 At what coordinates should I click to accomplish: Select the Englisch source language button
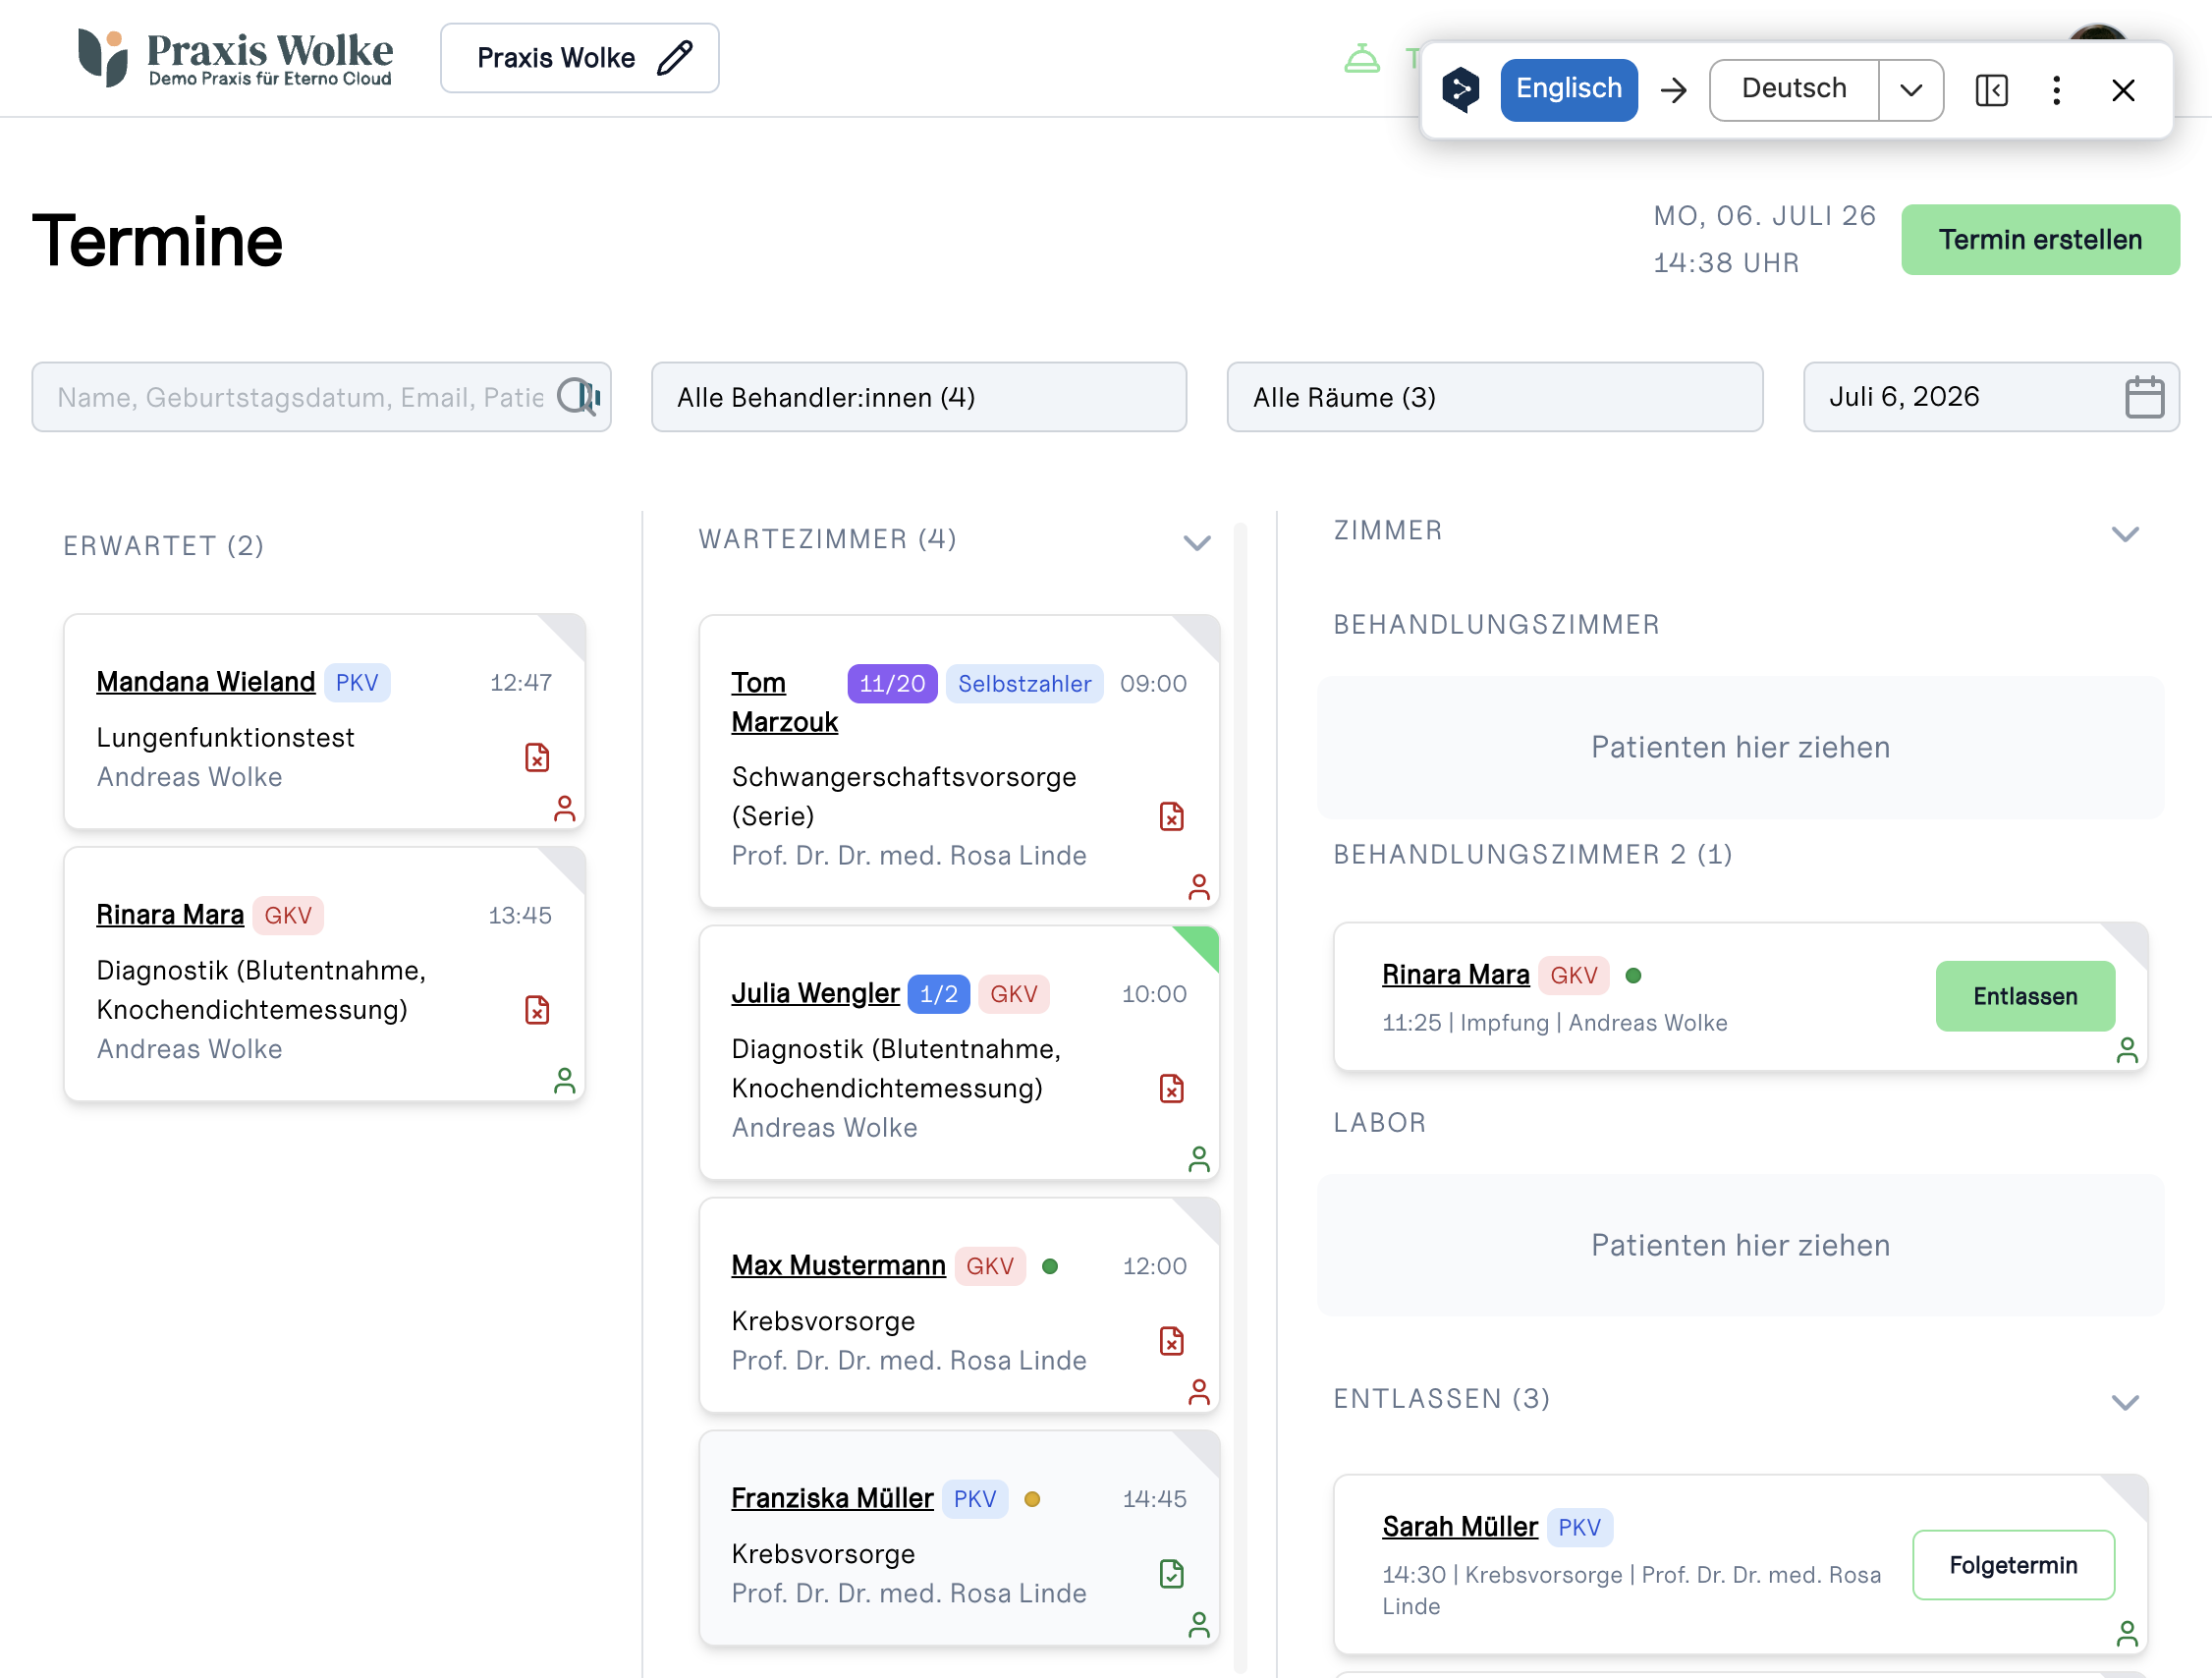[1568, 90]
